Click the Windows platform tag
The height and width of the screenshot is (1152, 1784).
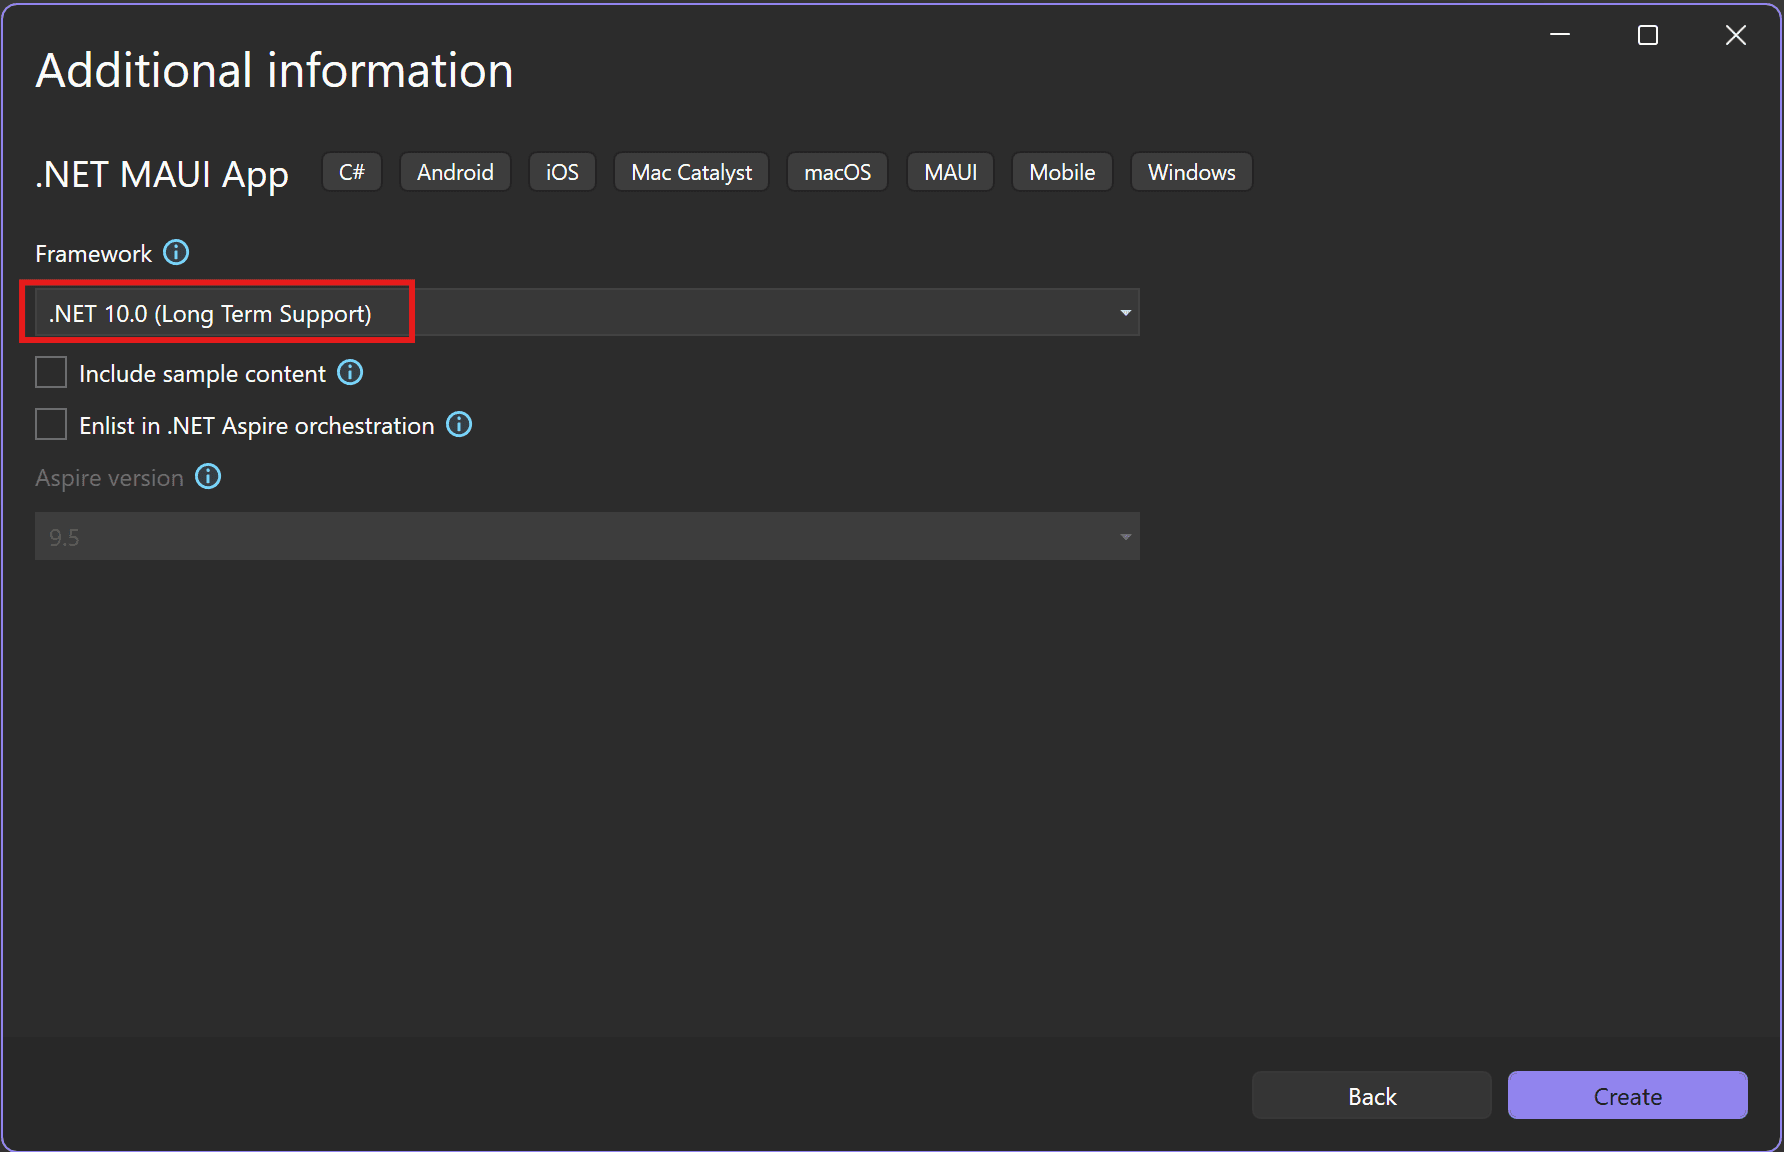1191,172
